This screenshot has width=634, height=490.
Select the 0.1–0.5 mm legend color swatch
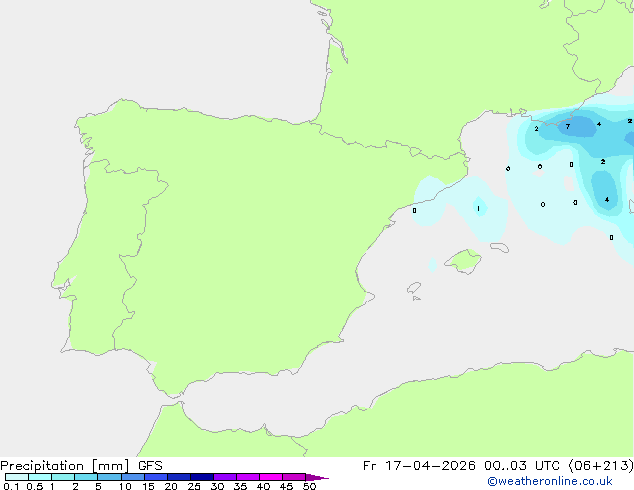click(17, 477)
